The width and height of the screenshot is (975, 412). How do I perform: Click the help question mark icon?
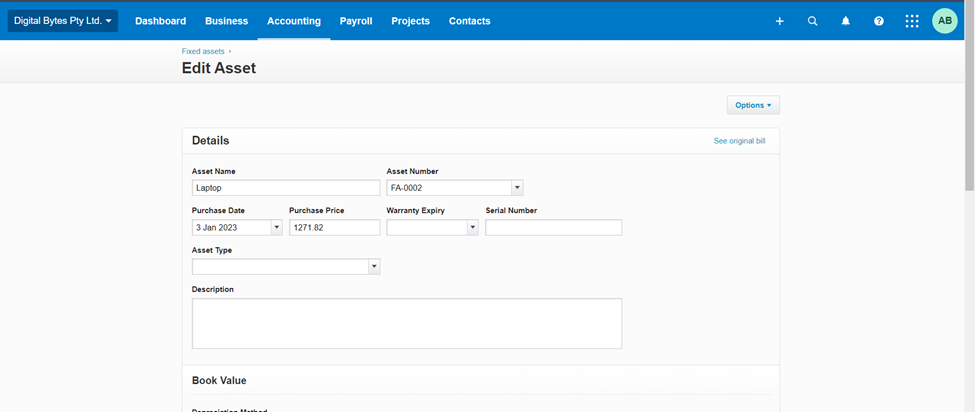click(x=879, y=21)
